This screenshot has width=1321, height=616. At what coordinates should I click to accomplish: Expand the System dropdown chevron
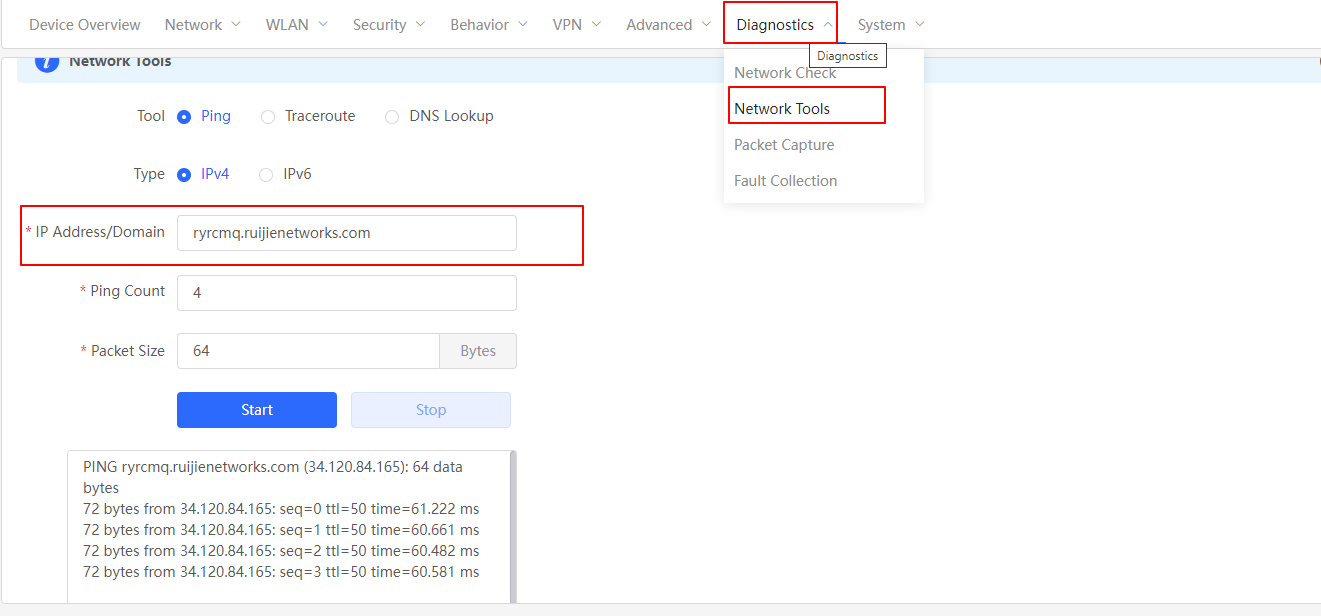[920, 24]
